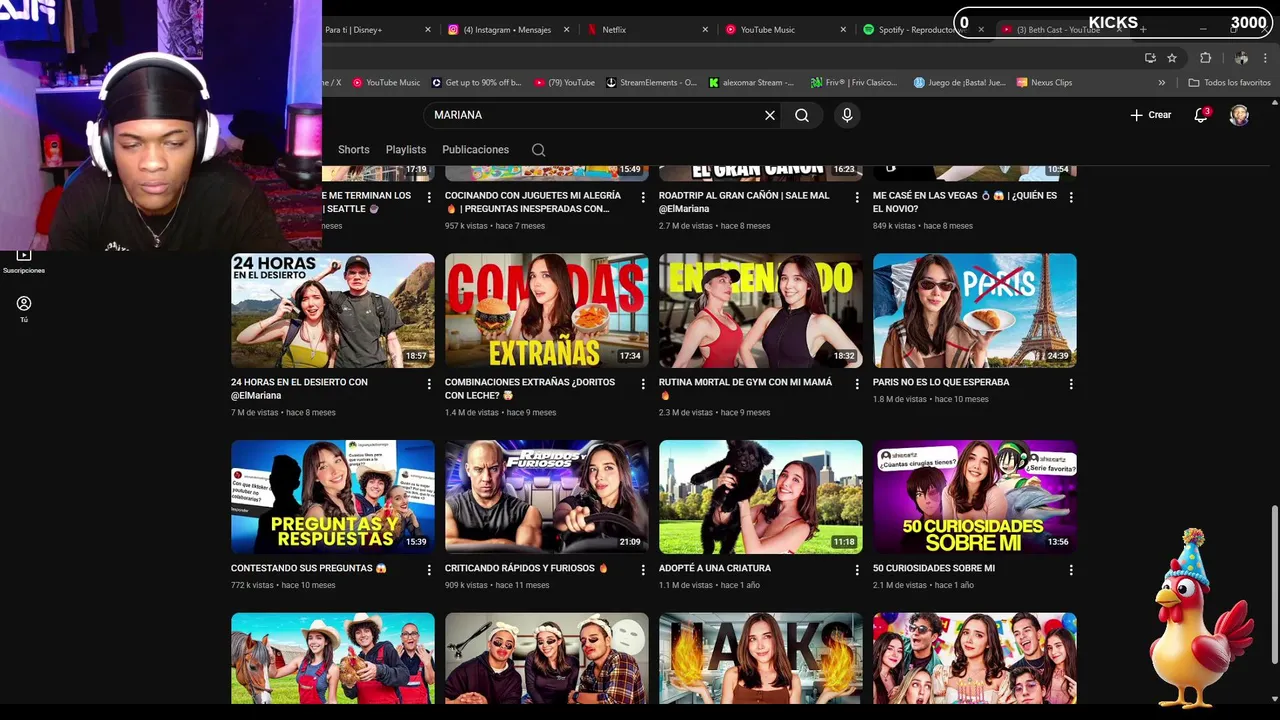Click the 'ROADTRIP AL GRAN CAÑÓN' video title
The height and width of the screenshot is (720, 1280).
pos(744,202)
